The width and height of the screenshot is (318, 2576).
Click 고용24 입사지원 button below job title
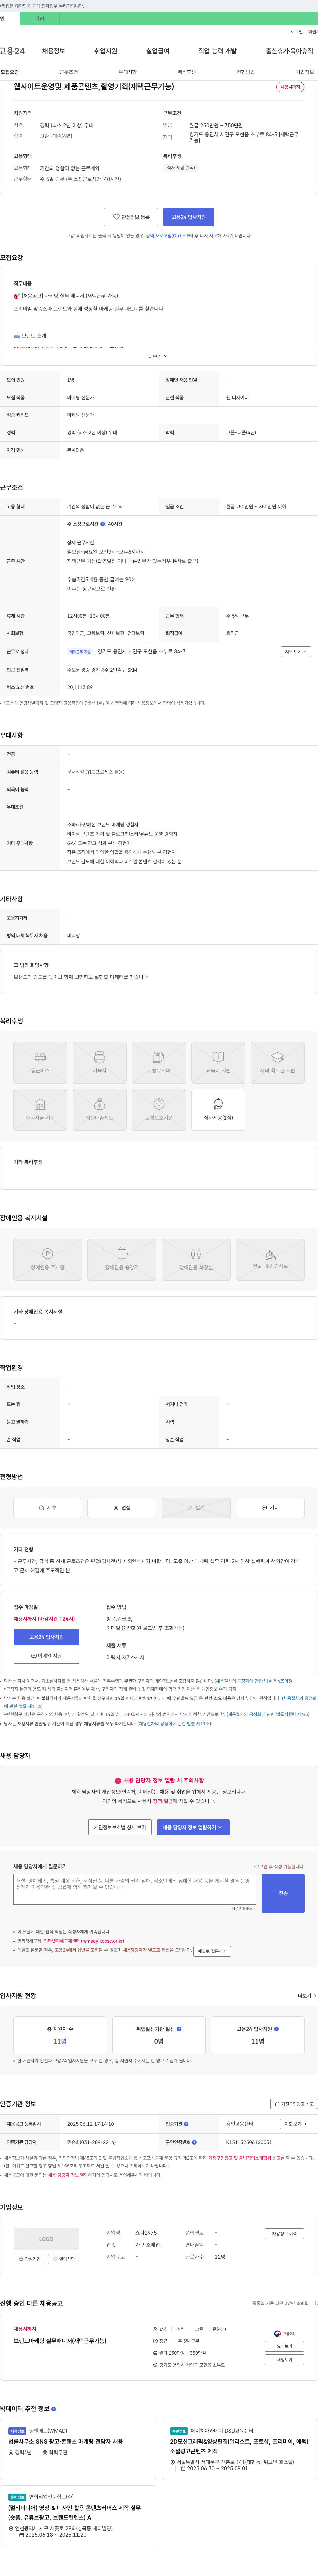tap(188, 217)
